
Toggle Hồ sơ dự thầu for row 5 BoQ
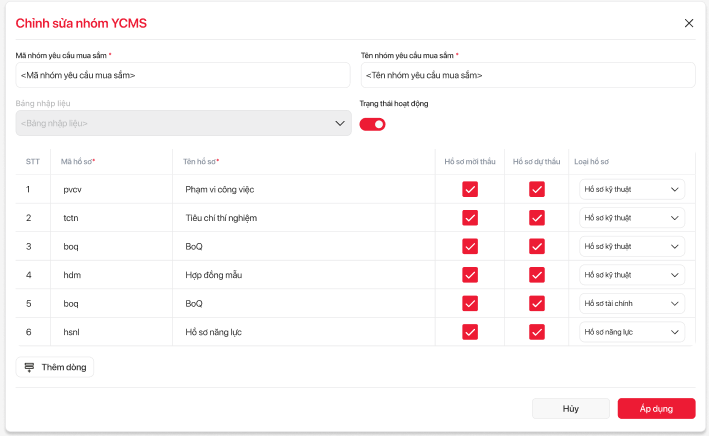[537, 303]
